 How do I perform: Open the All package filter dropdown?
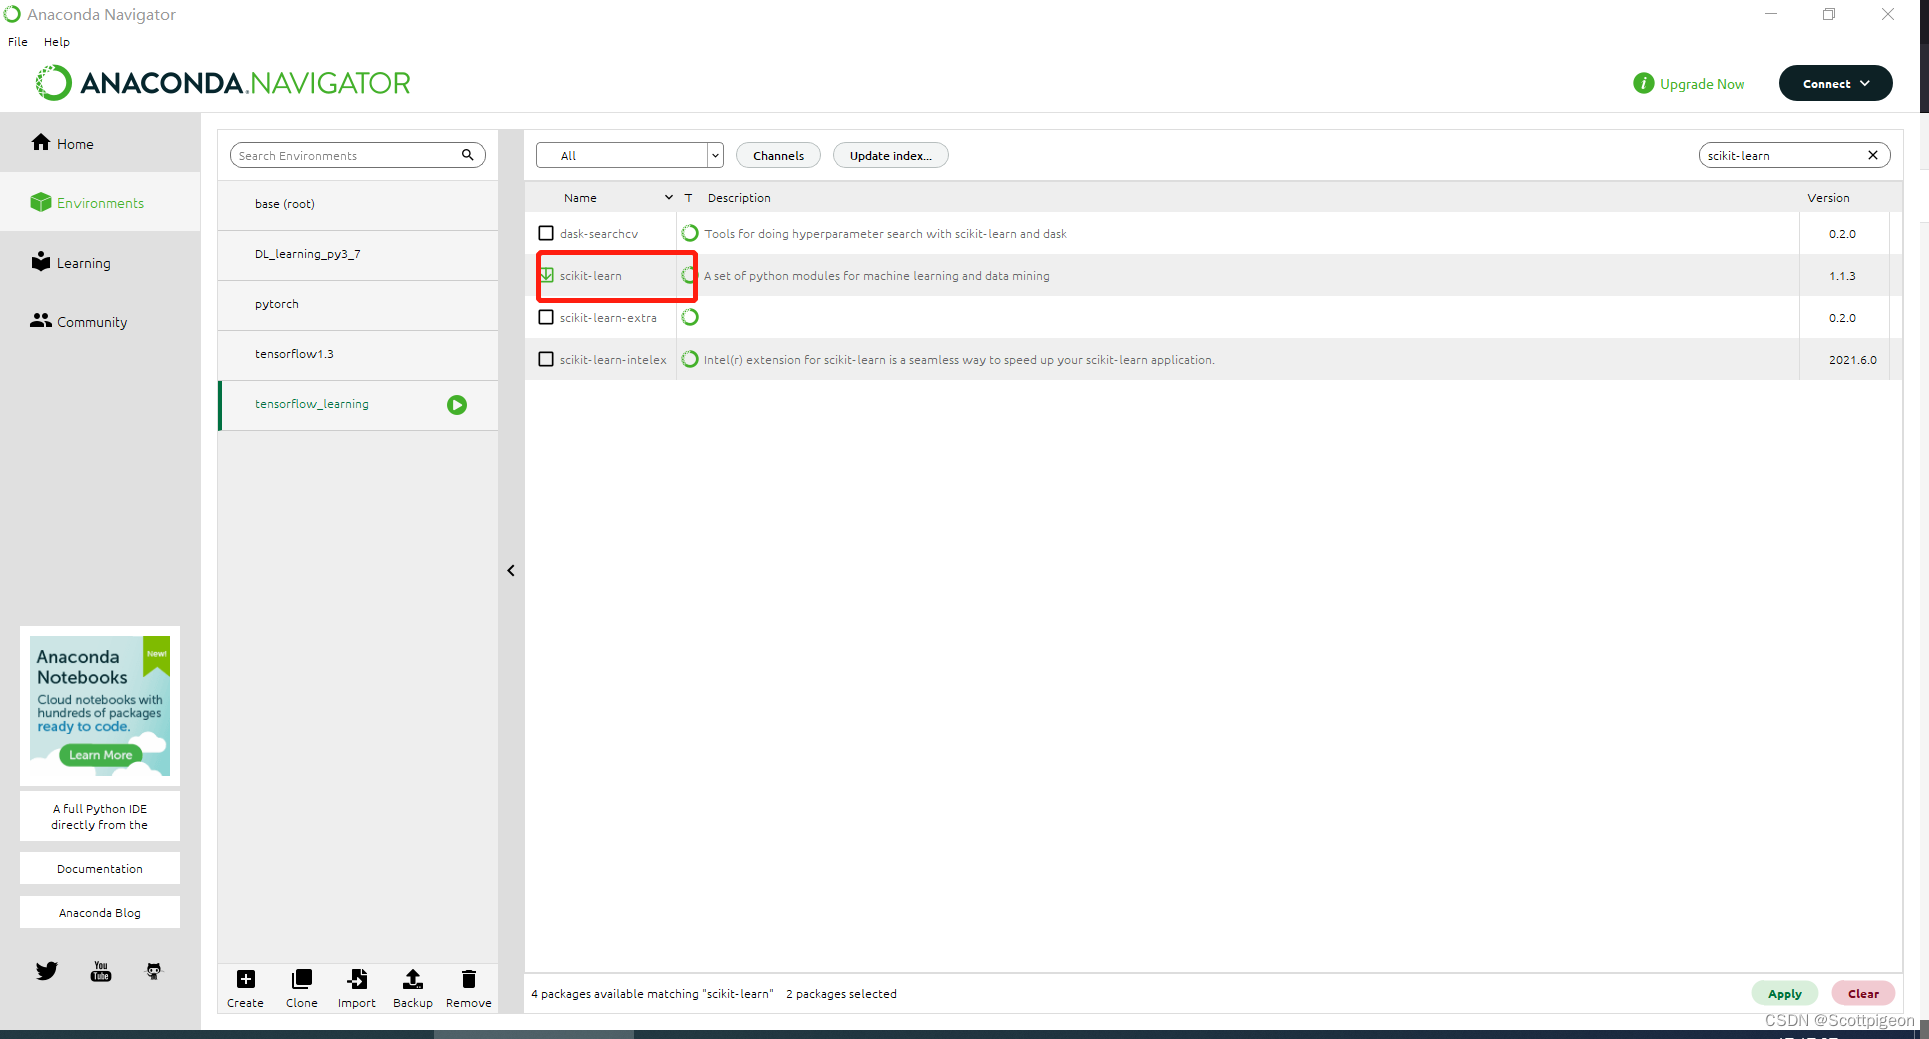(629, 155)
